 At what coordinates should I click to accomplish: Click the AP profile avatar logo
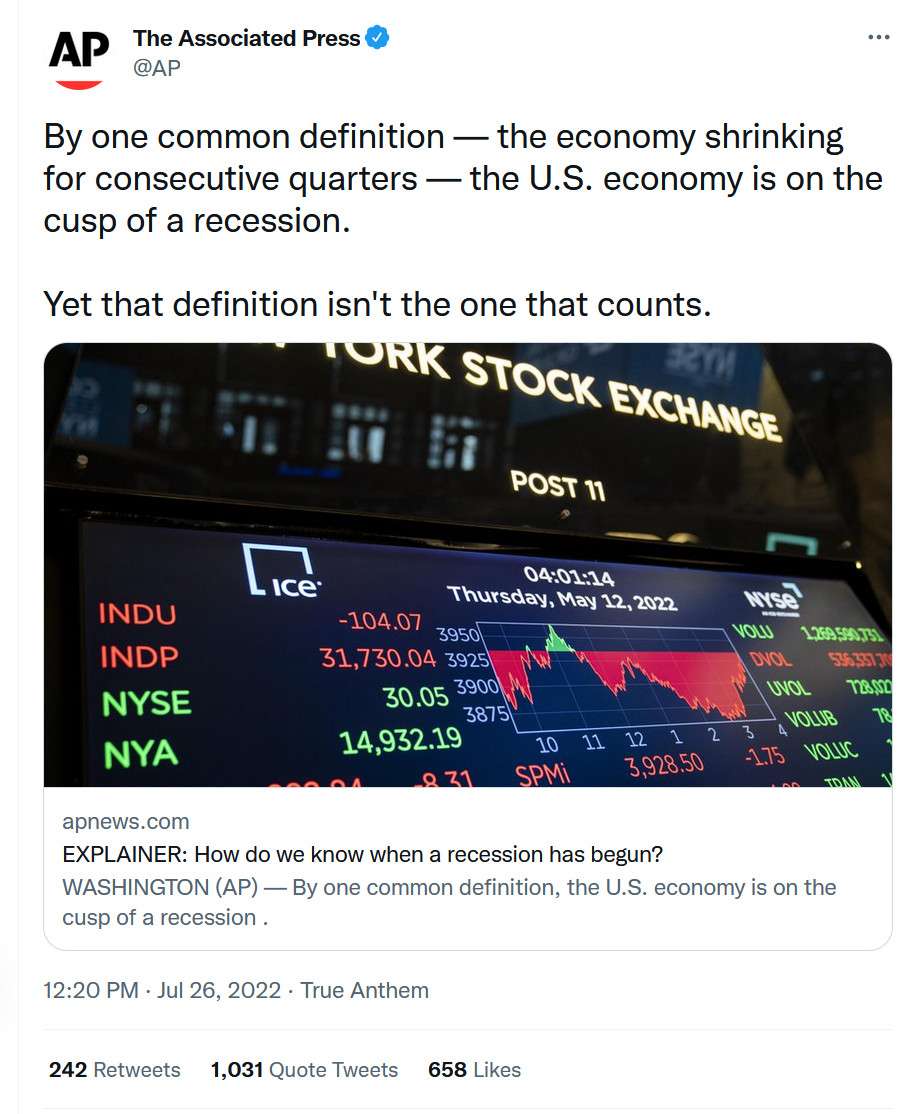pyautogui.click(x=79, y=58)
